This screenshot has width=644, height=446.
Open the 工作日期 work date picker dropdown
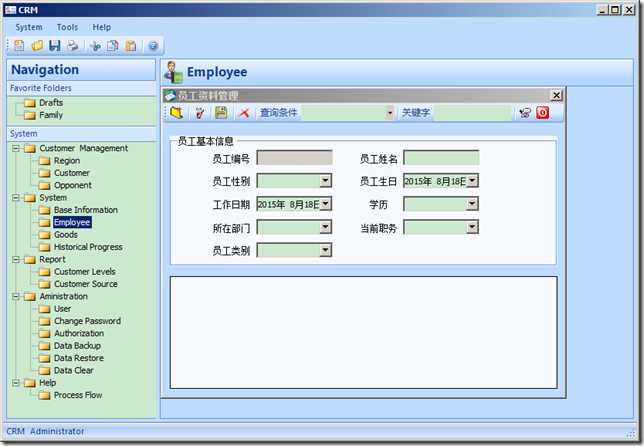[325, 204]
